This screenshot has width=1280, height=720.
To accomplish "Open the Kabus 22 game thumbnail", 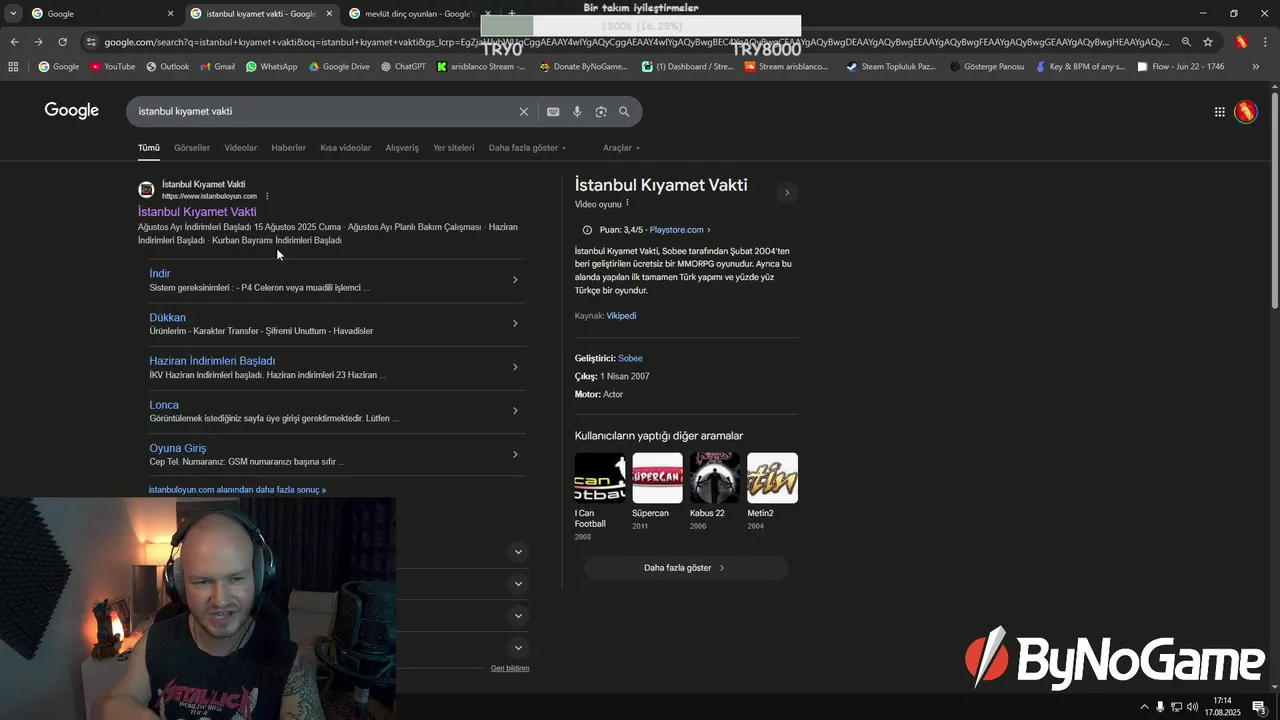I will (x=715, y=478).
